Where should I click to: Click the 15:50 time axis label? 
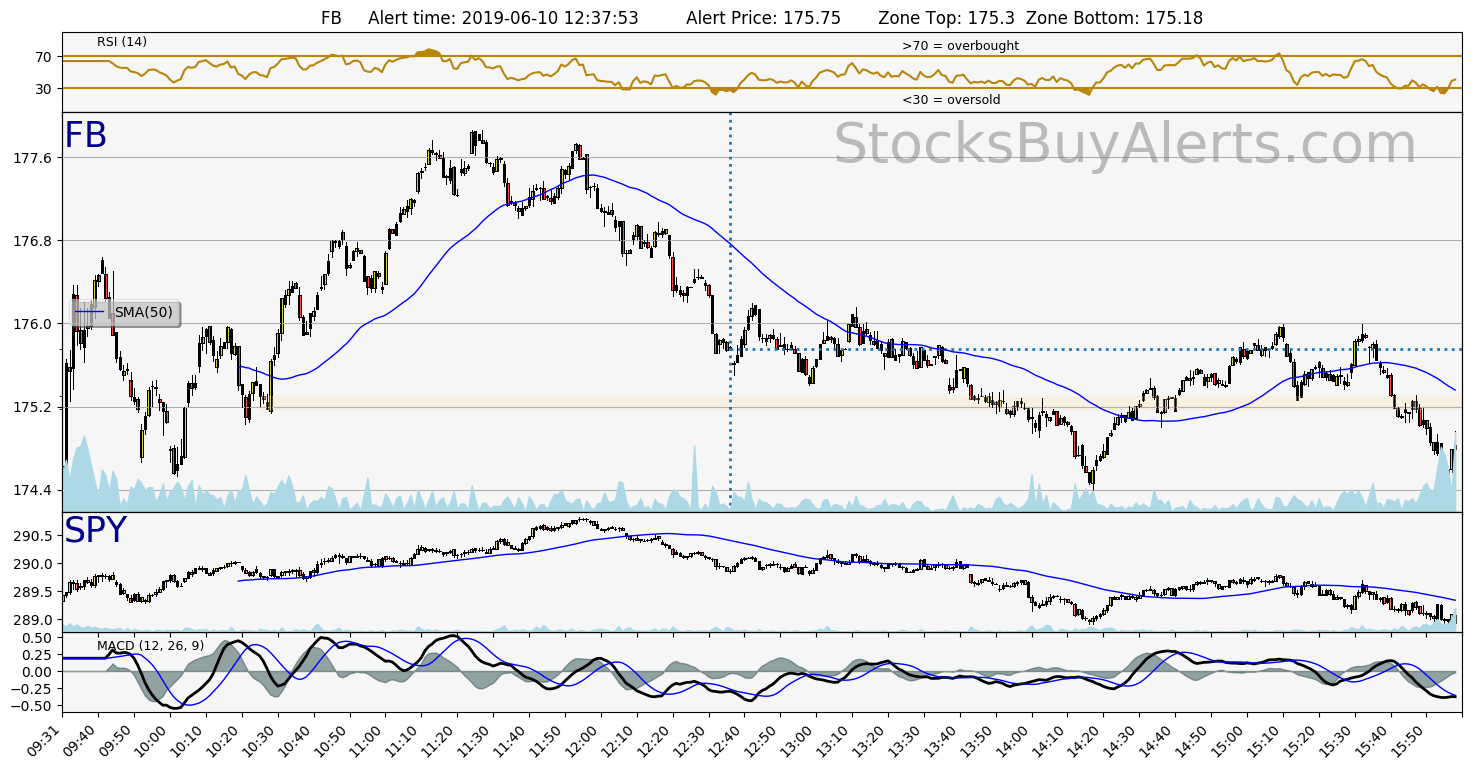(x=1407, y=740)
